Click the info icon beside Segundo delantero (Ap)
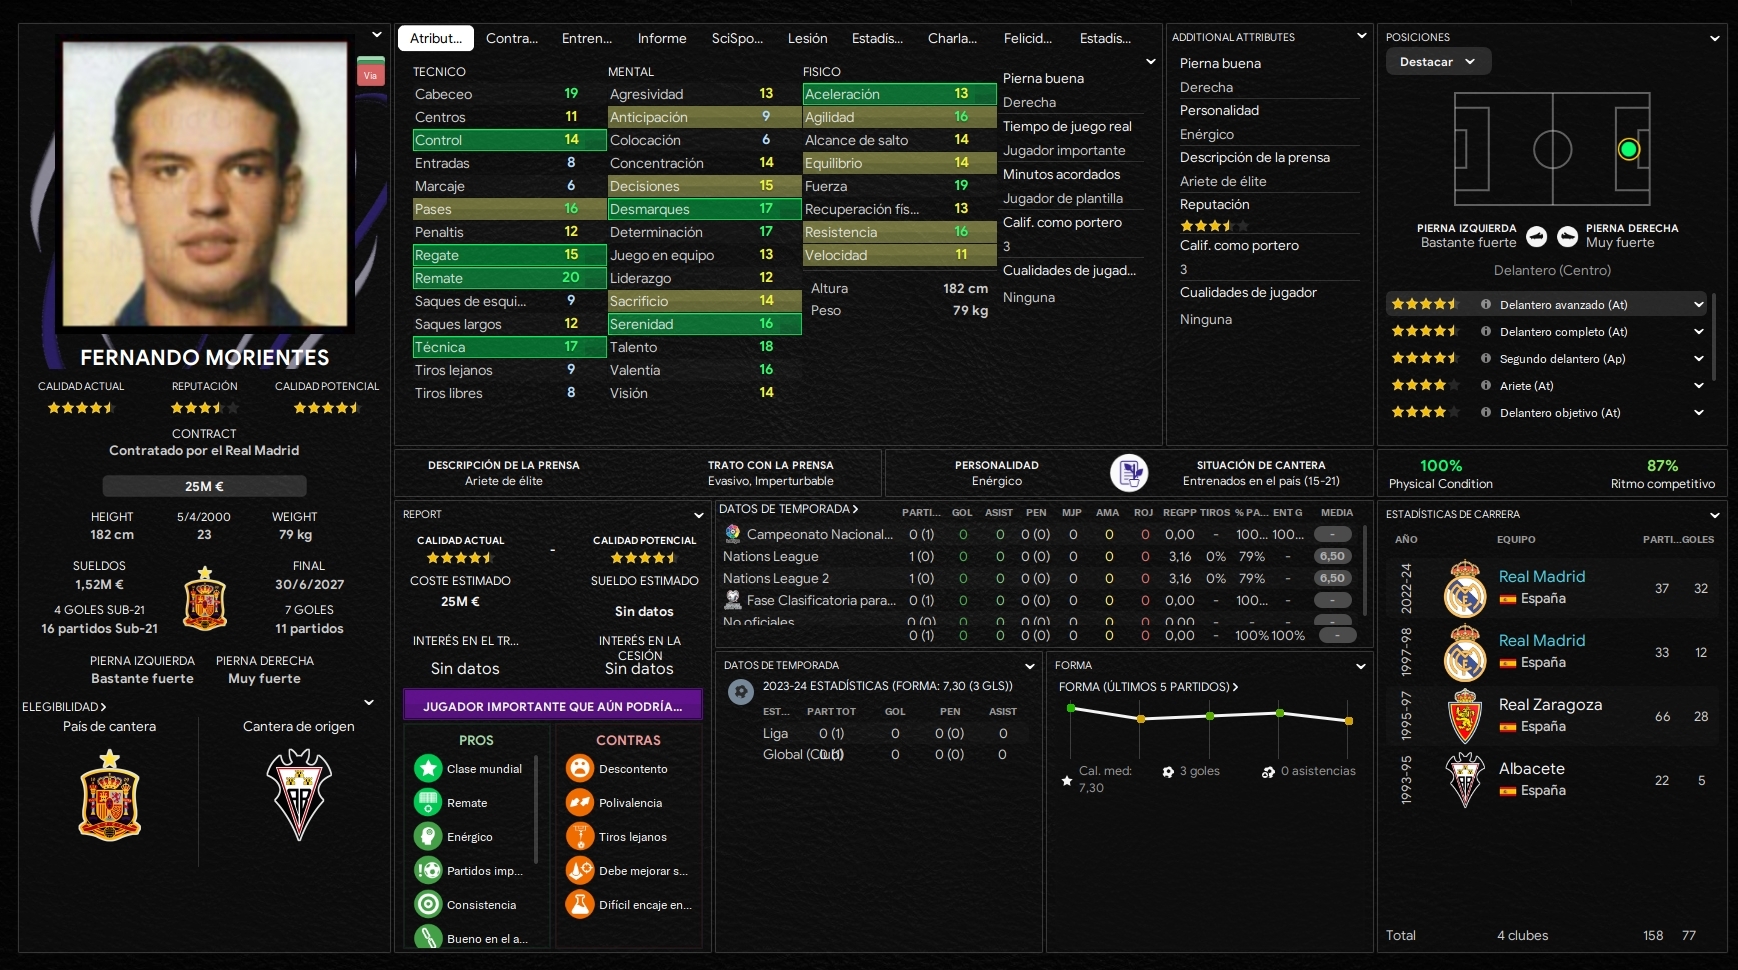 (1486, 359)
